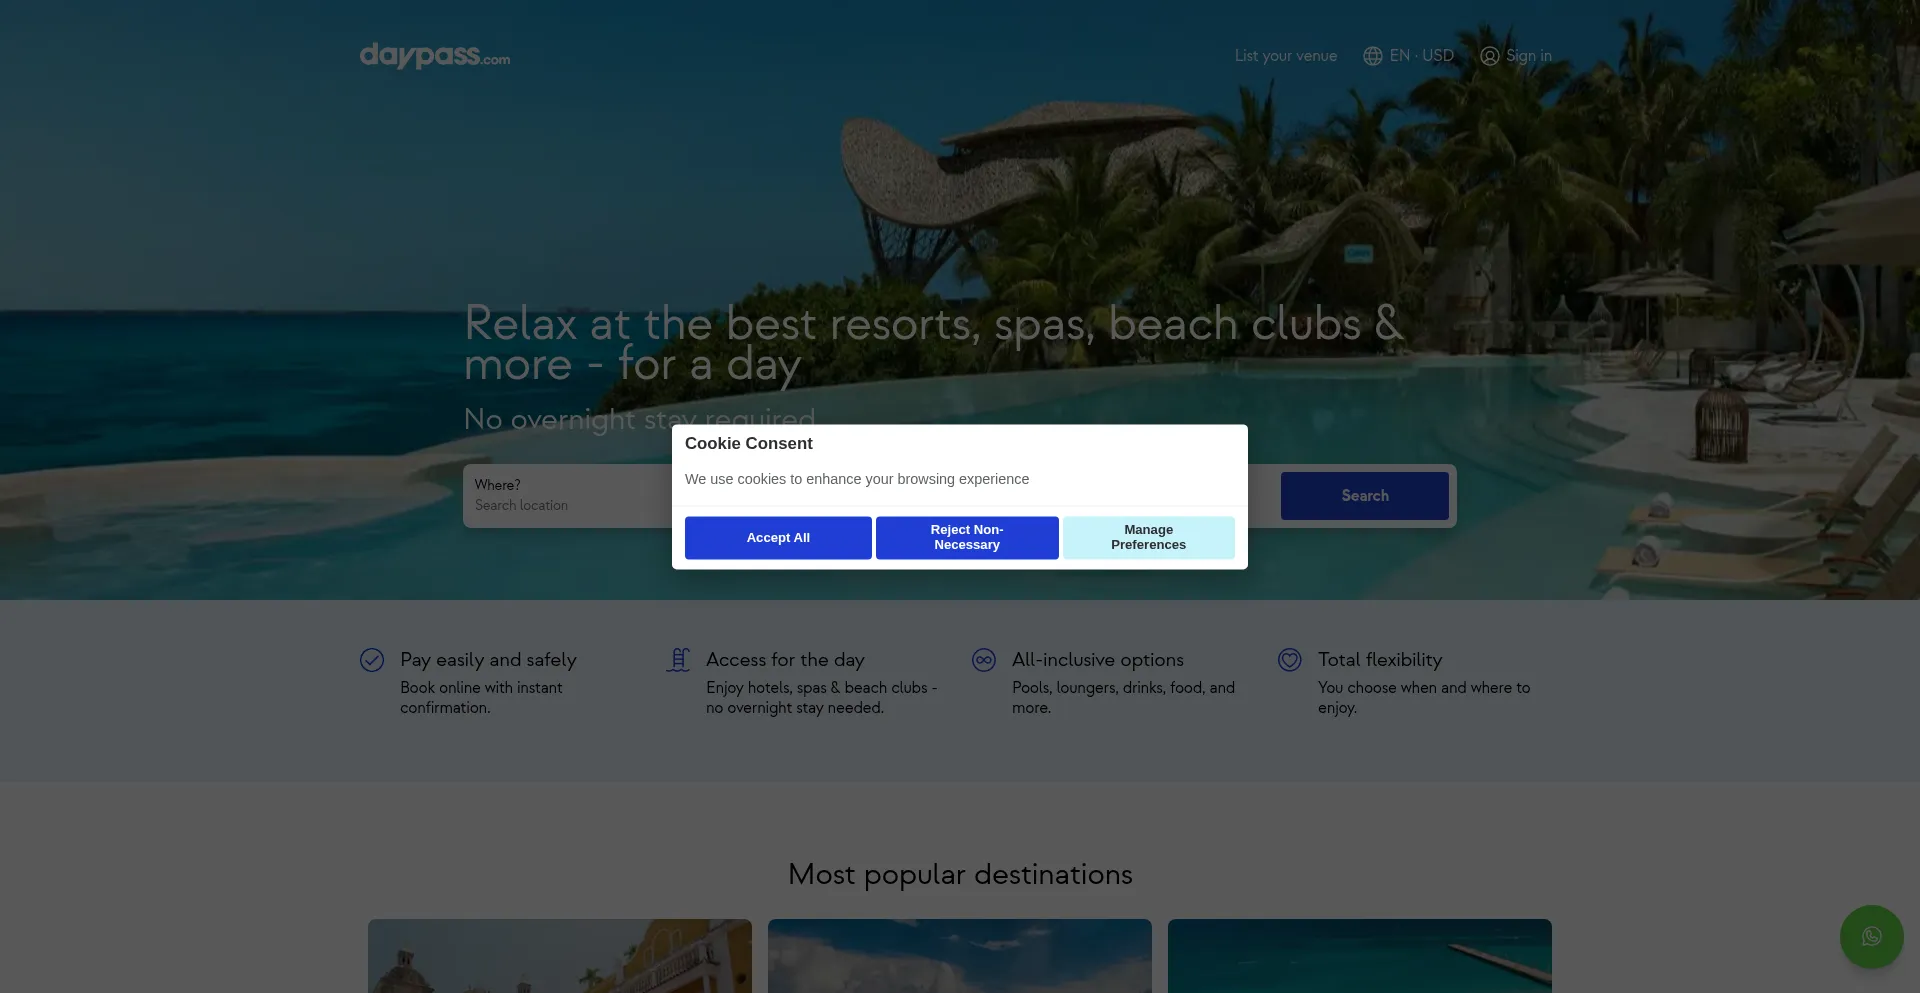Click the Most popular destinations heading
Viewport: 1920px width, 993px height.
coord(960,874)
